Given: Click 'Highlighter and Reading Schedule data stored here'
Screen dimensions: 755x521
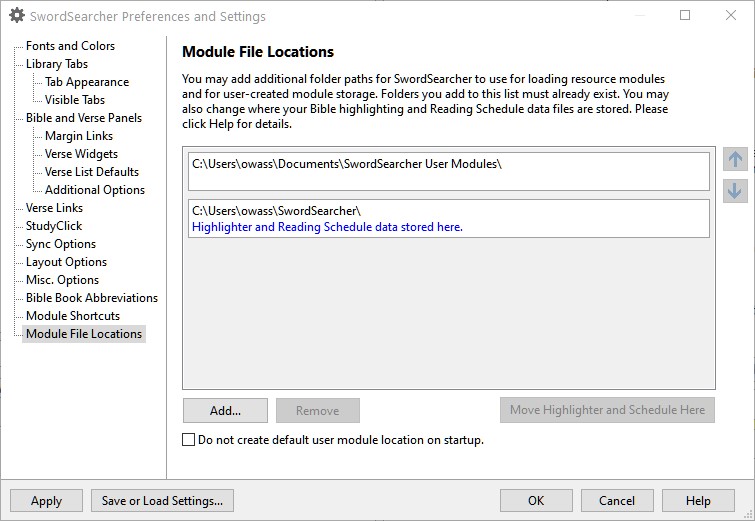Looking at the screenshot, I should [x=327, y=227].
